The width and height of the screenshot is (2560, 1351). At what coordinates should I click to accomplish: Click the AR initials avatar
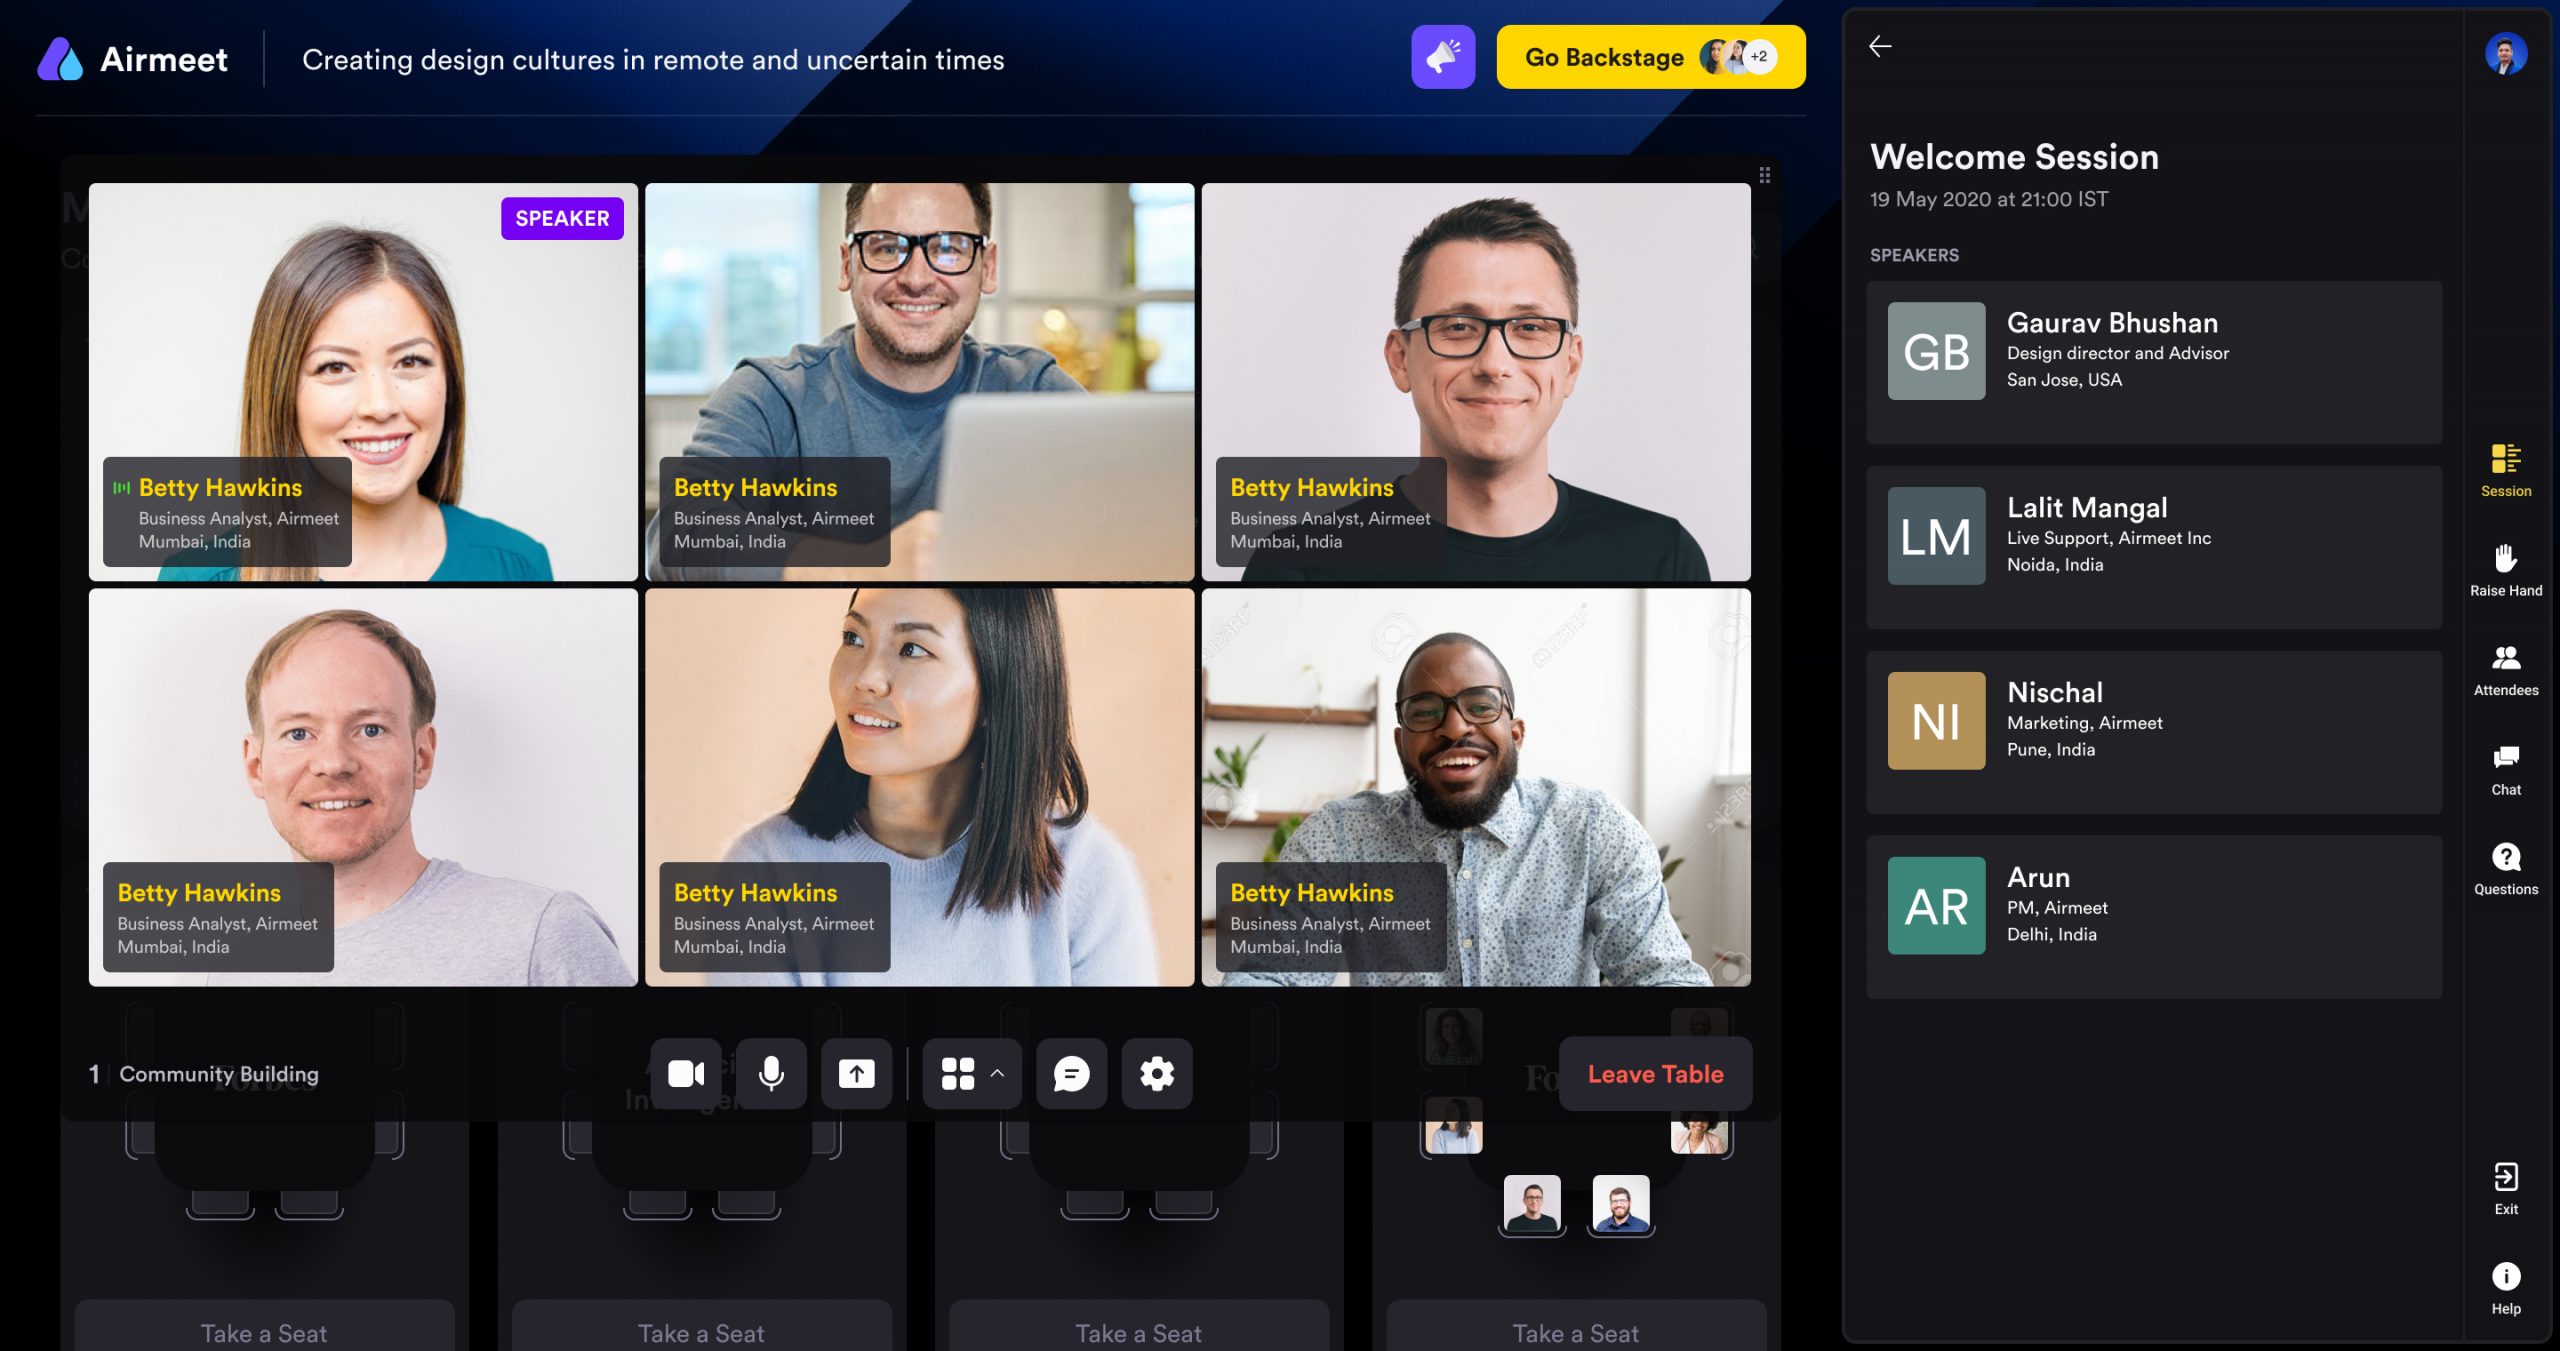pyautogui.click(x=1936, y=906)
